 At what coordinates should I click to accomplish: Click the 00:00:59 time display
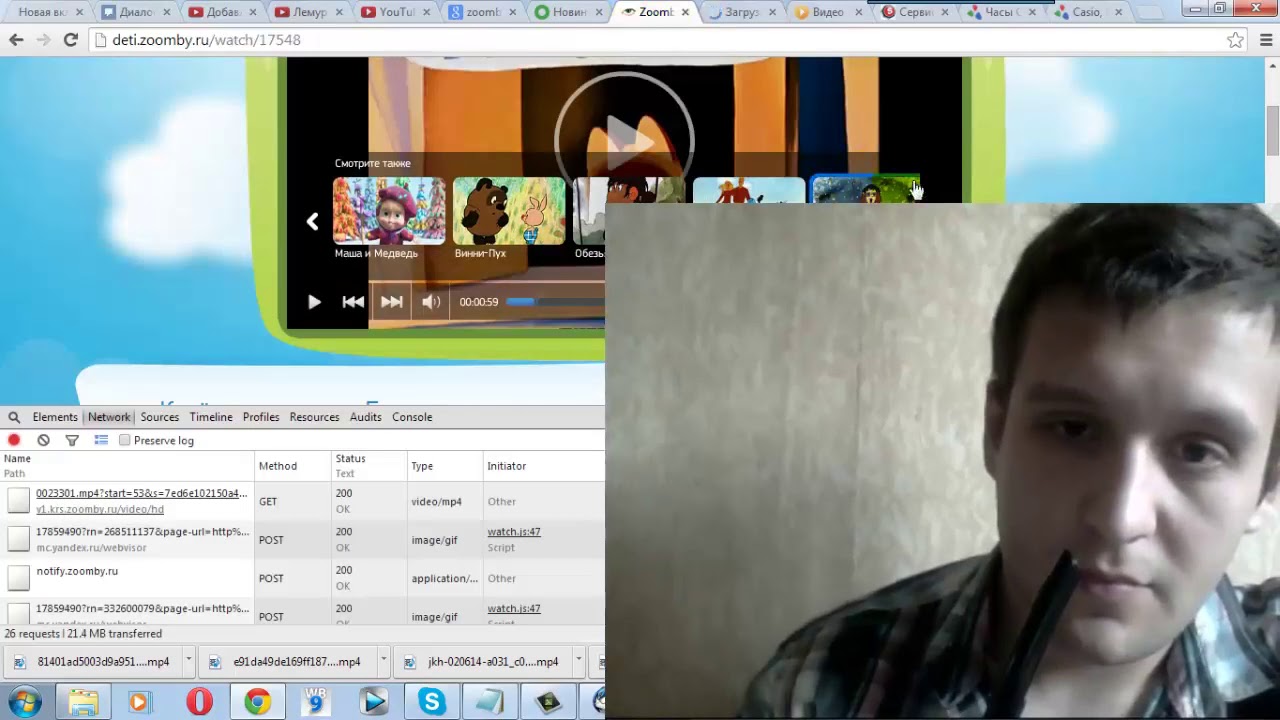478,302
